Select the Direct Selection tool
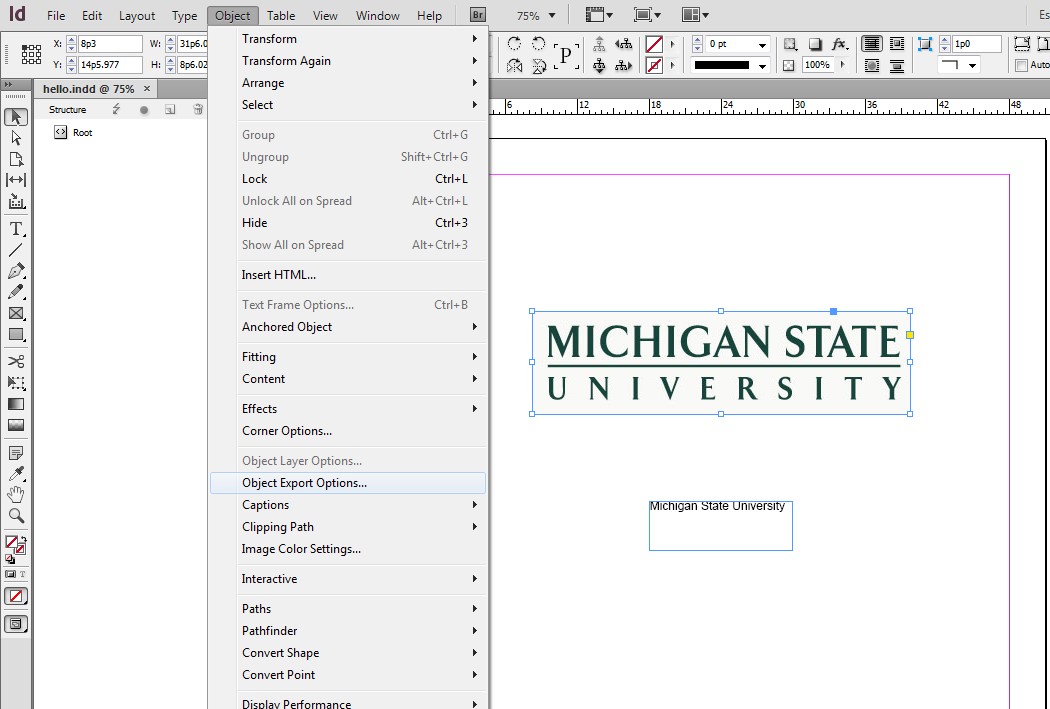 tap(16, 138)
